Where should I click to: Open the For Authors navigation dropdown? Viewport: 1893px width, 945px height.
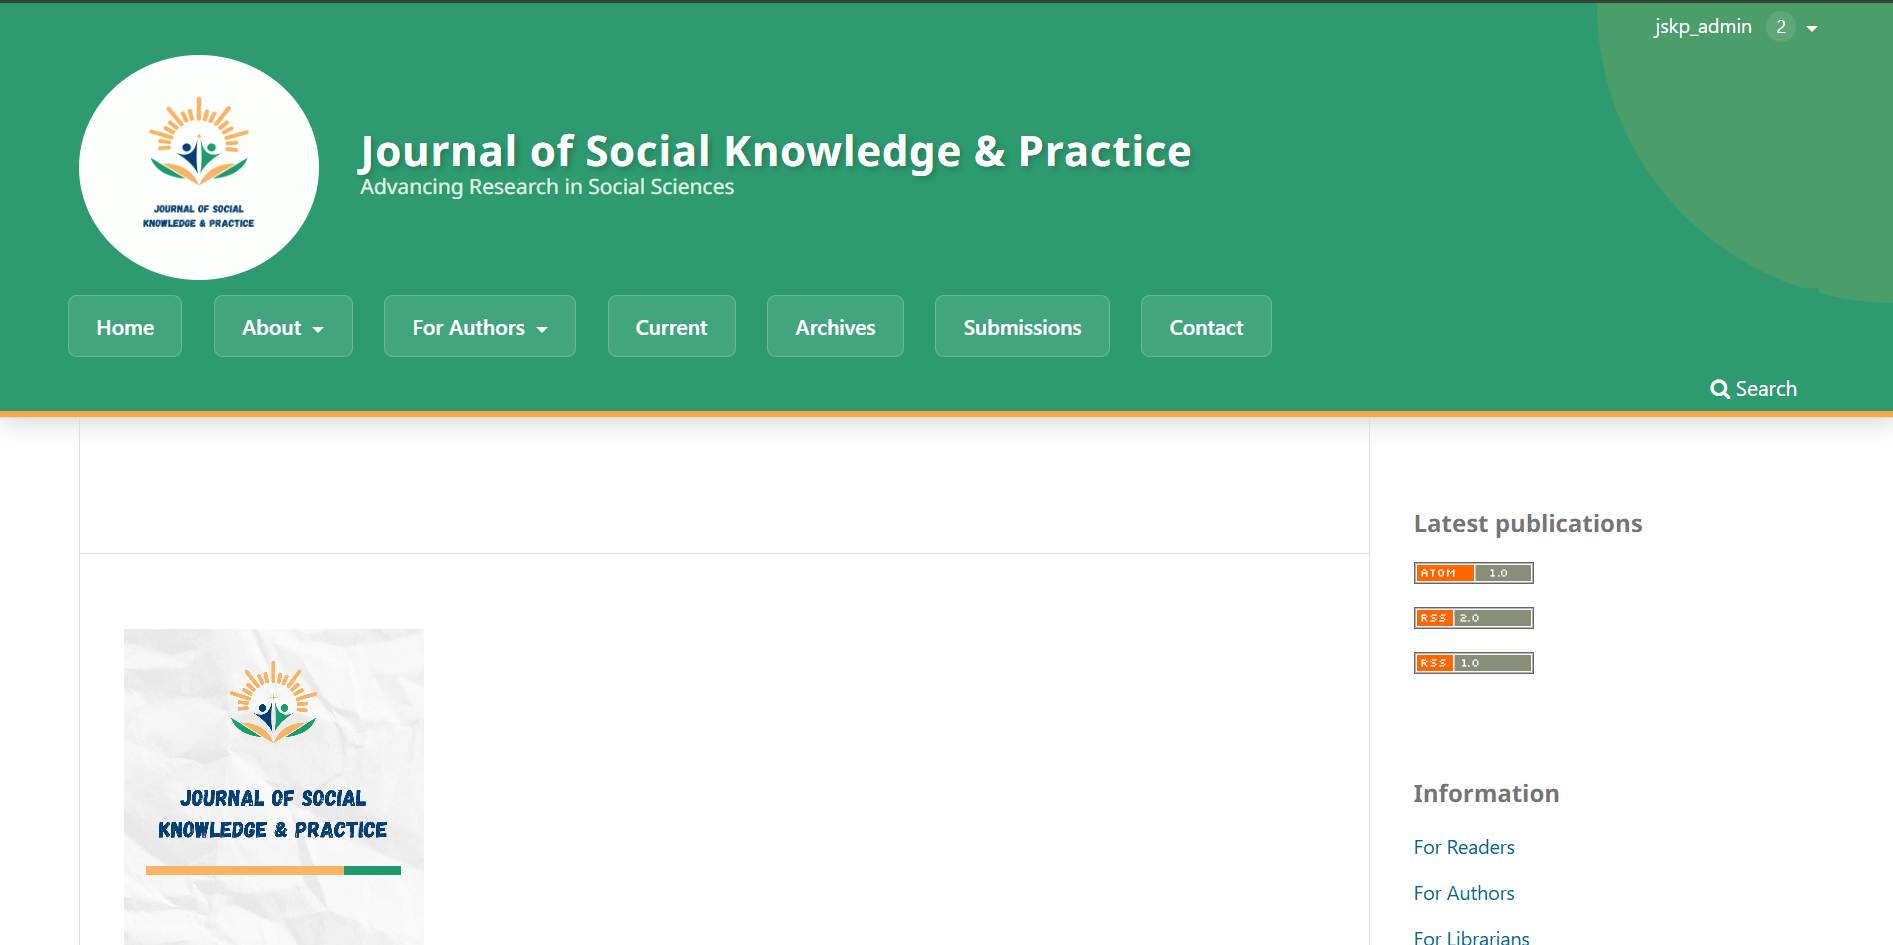tap(480, 327)
